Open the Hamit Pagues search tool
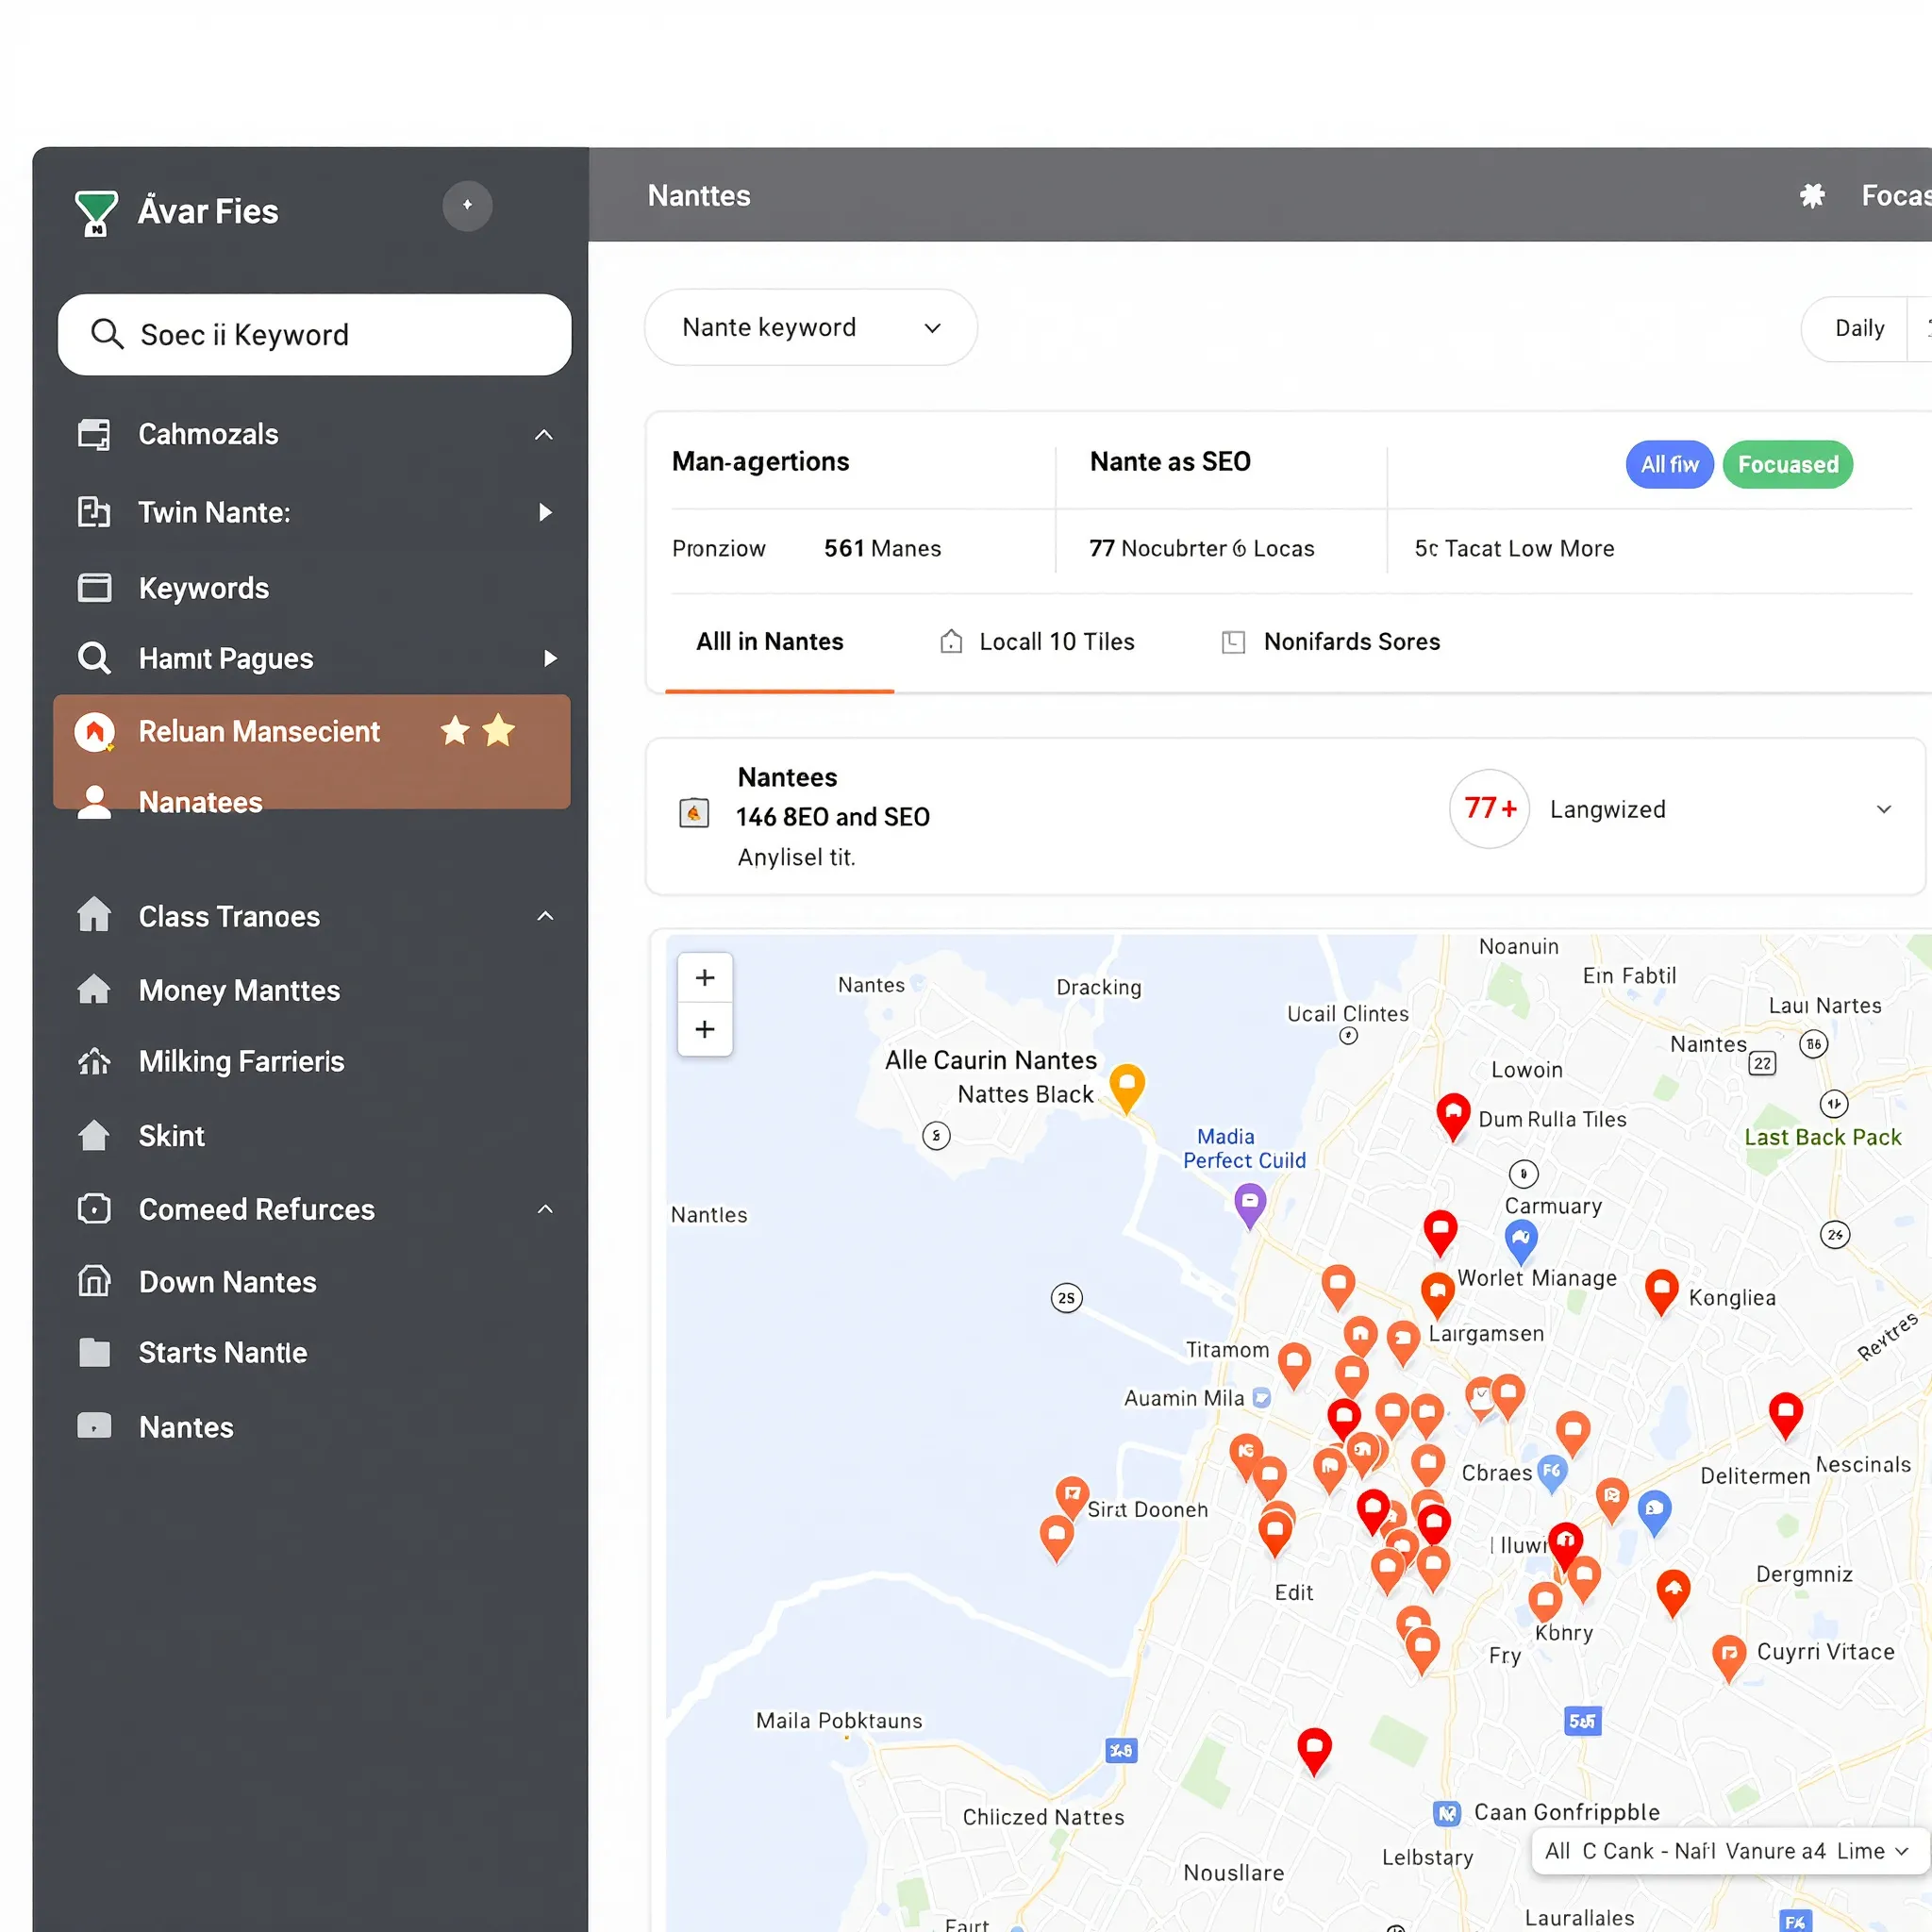Image resolution: width=1932 pixels, height=1932 pixels. tap(225, 658)
